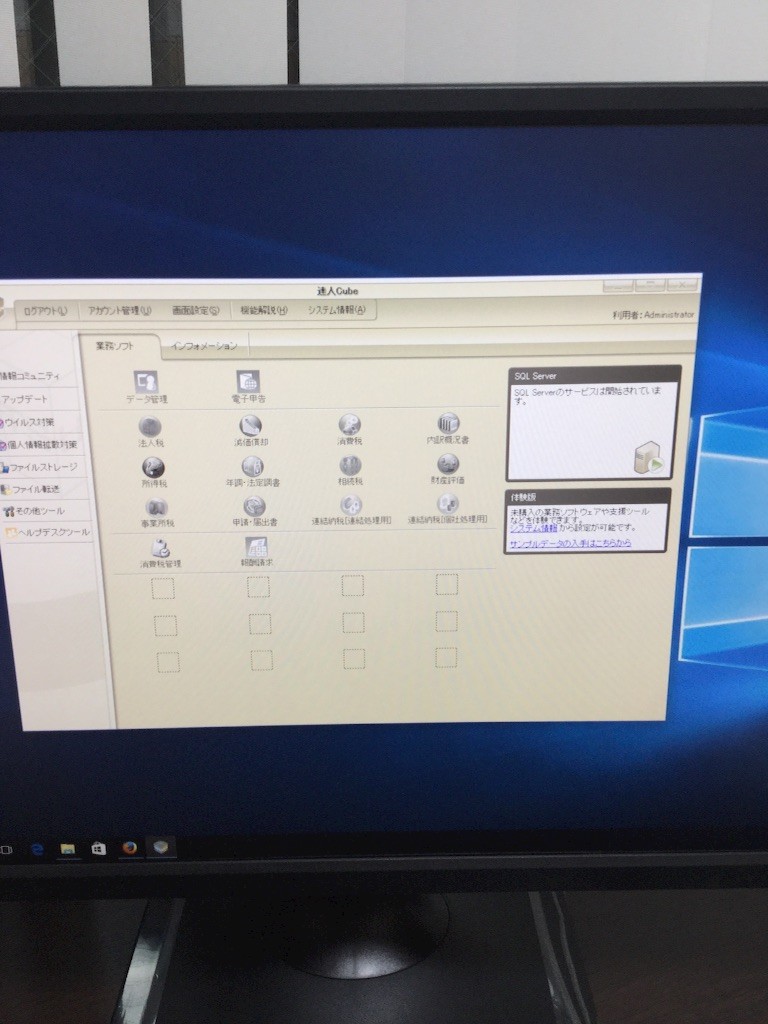Viewport: 768px width, 1024px height.
Task: Click the SQL Server panel header
Action: tap(594, 376)
